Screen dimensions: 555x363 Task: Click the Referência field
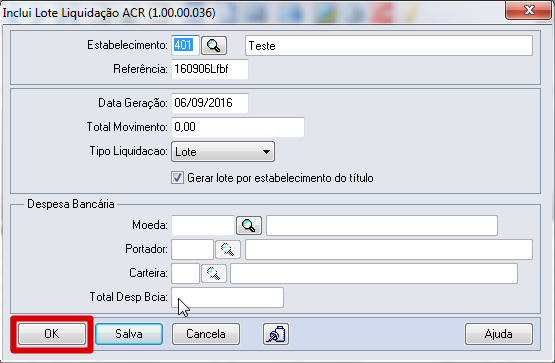click(210, 69)
